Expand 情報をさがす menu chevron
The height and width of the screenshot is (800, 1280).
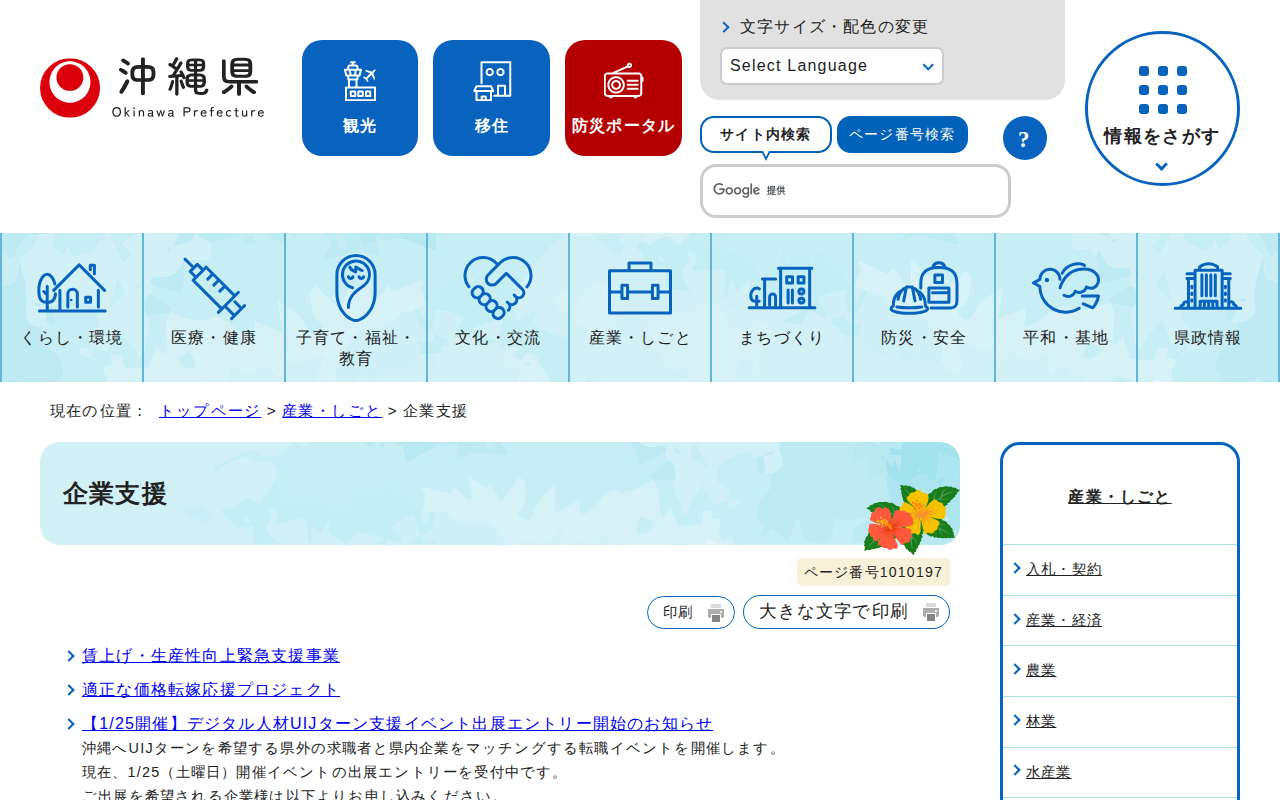pyautogui.click(x=1161, y=166)
